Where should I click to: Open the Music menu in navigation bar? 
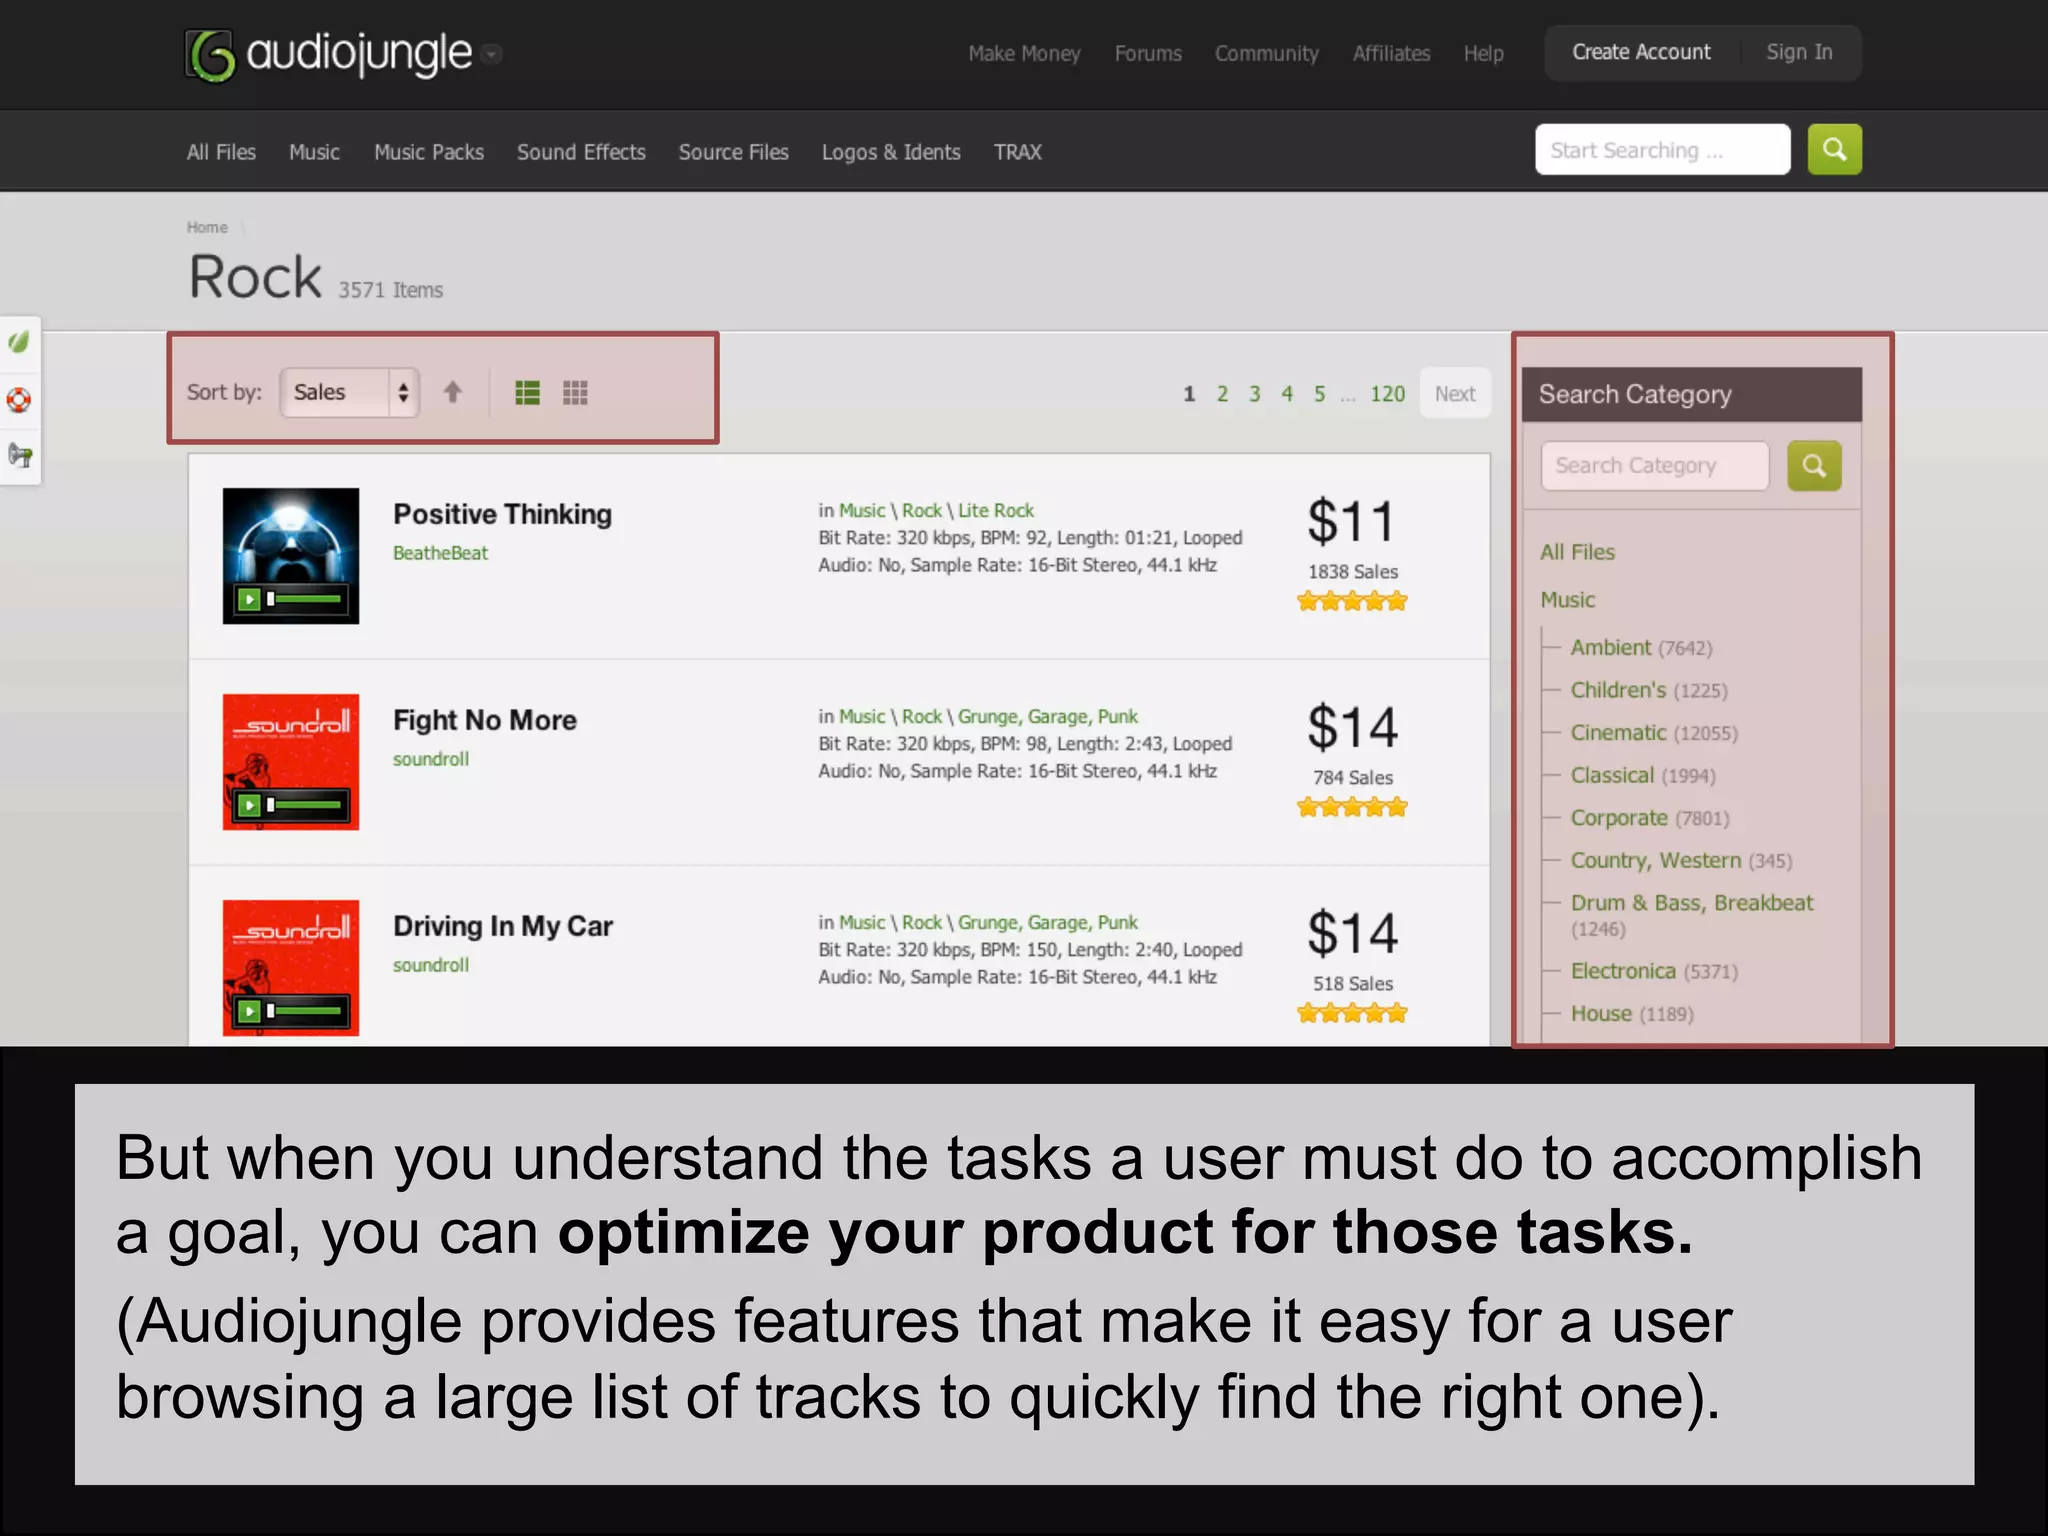point(314,152)
